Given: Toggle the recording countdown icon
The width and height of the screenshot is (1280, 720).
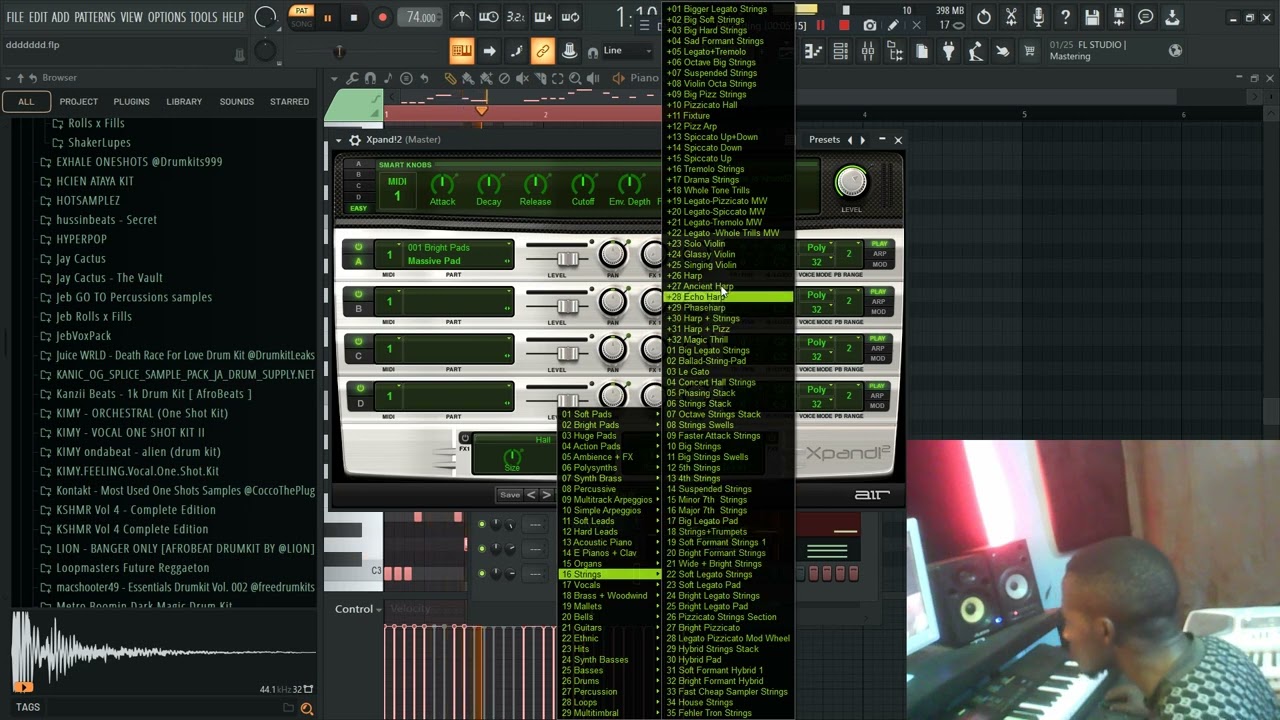Looking at the screenshot, I should coord(515,17).
